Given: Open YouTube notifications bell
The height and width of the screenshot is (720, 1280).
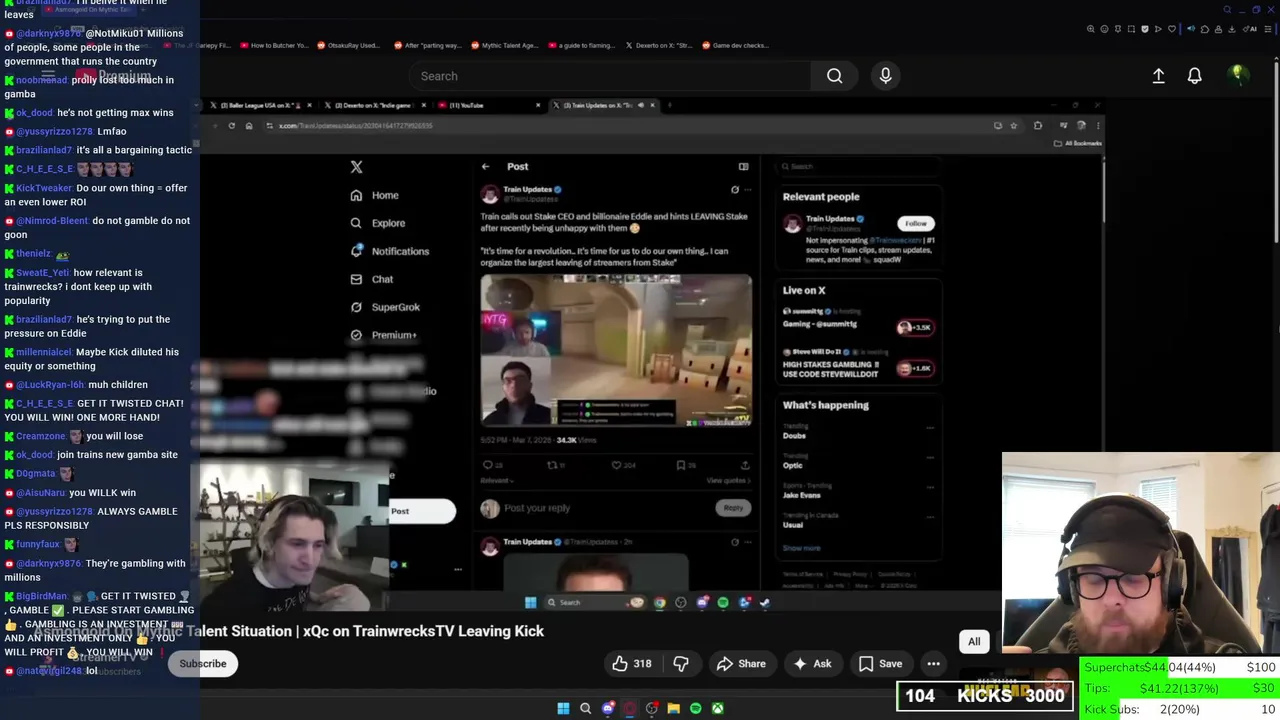Looking at the screenshot, I should (1194, 76).
